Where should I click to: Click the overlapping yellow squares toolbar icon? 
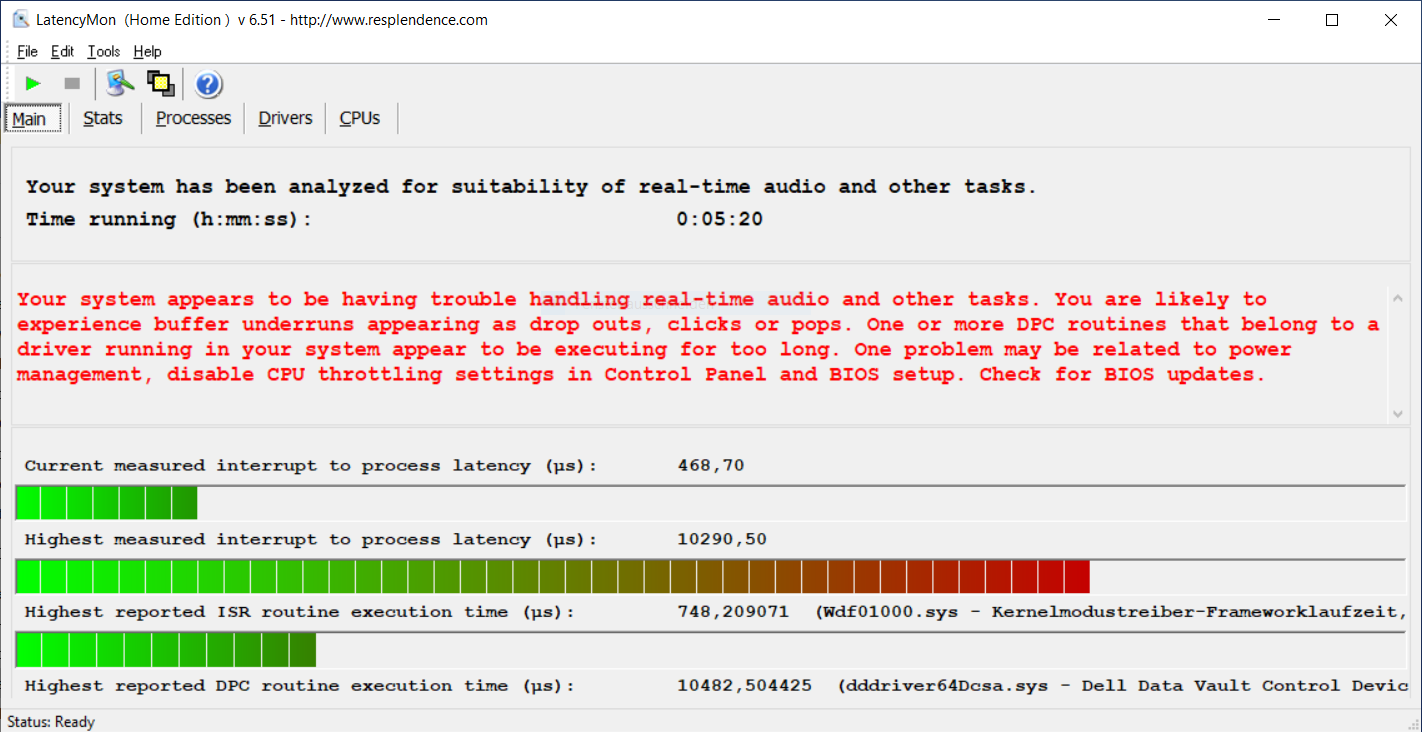pyautogui.click(x=160, y=84)
